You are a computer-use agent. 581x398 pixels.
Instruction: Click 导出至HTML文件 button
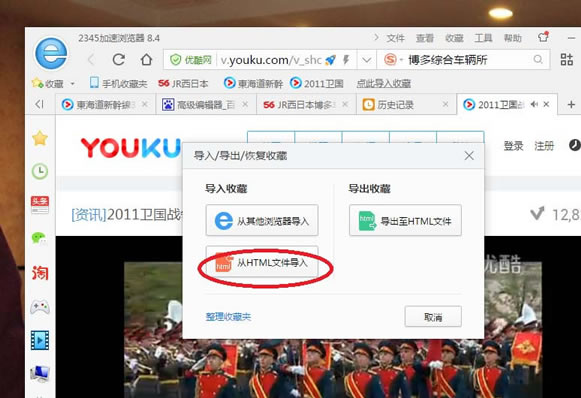pos(405,220)
